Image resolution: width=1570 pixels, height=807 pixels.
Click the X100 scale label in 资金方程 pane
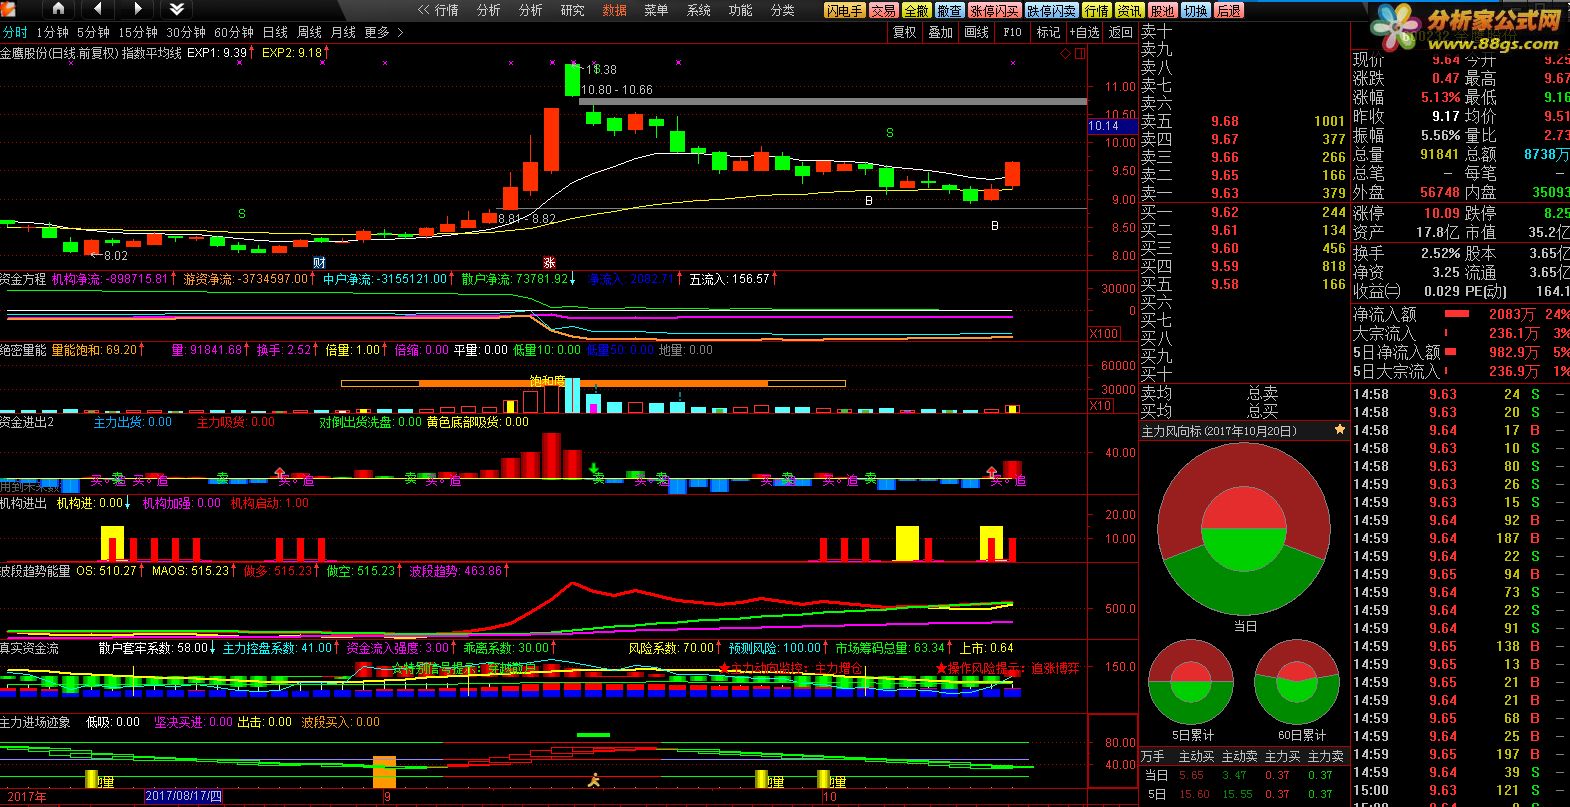coord(1103,334)
